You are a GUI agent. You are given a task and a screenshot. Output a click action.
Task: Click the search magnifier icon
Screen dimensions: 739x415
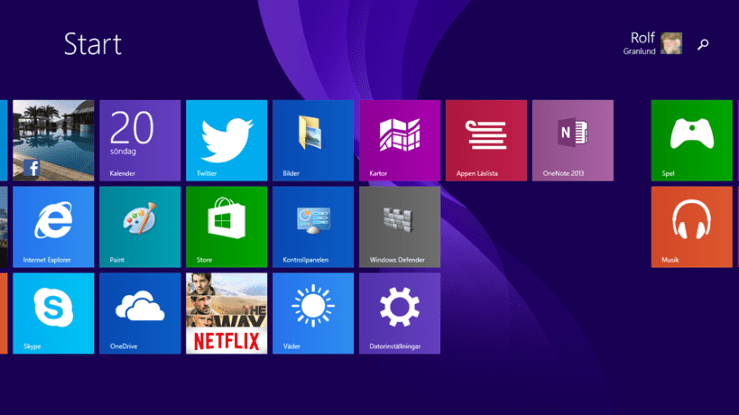tap(703, 44)
